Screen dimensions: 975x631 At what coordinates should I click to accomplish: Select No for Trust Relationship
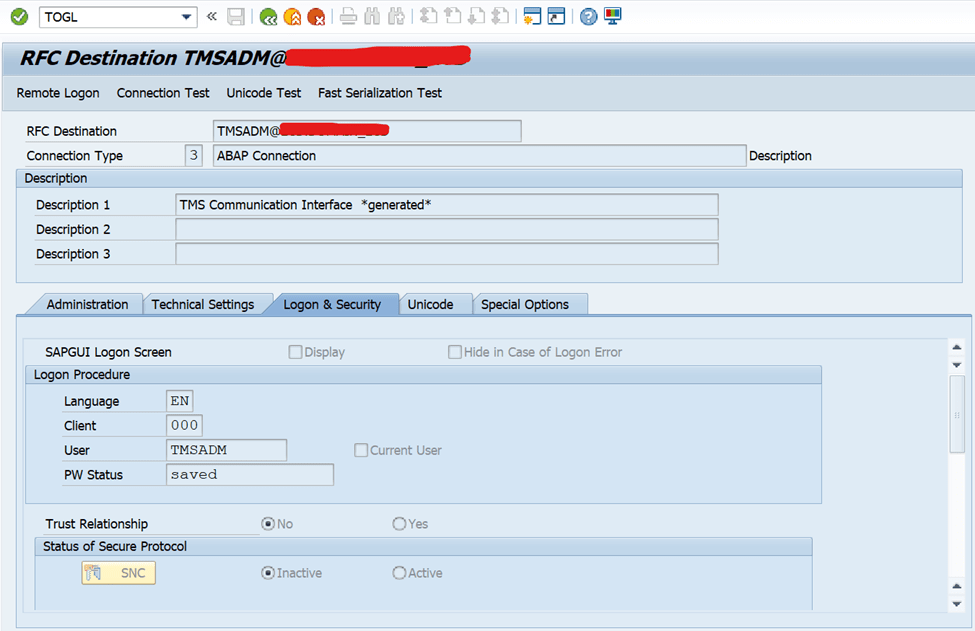point(268,524)
